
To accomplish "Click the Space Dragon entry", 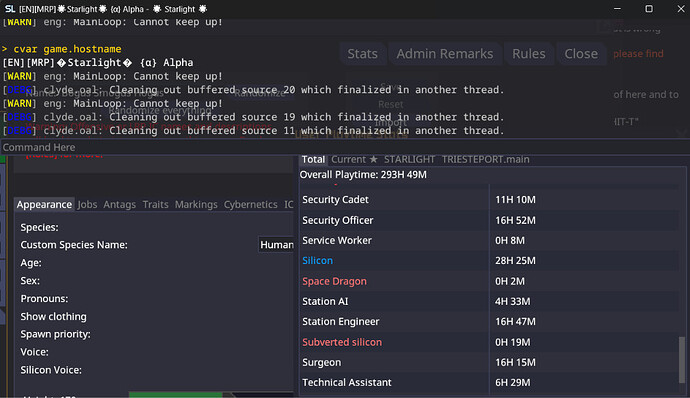I will coord(334,281).
